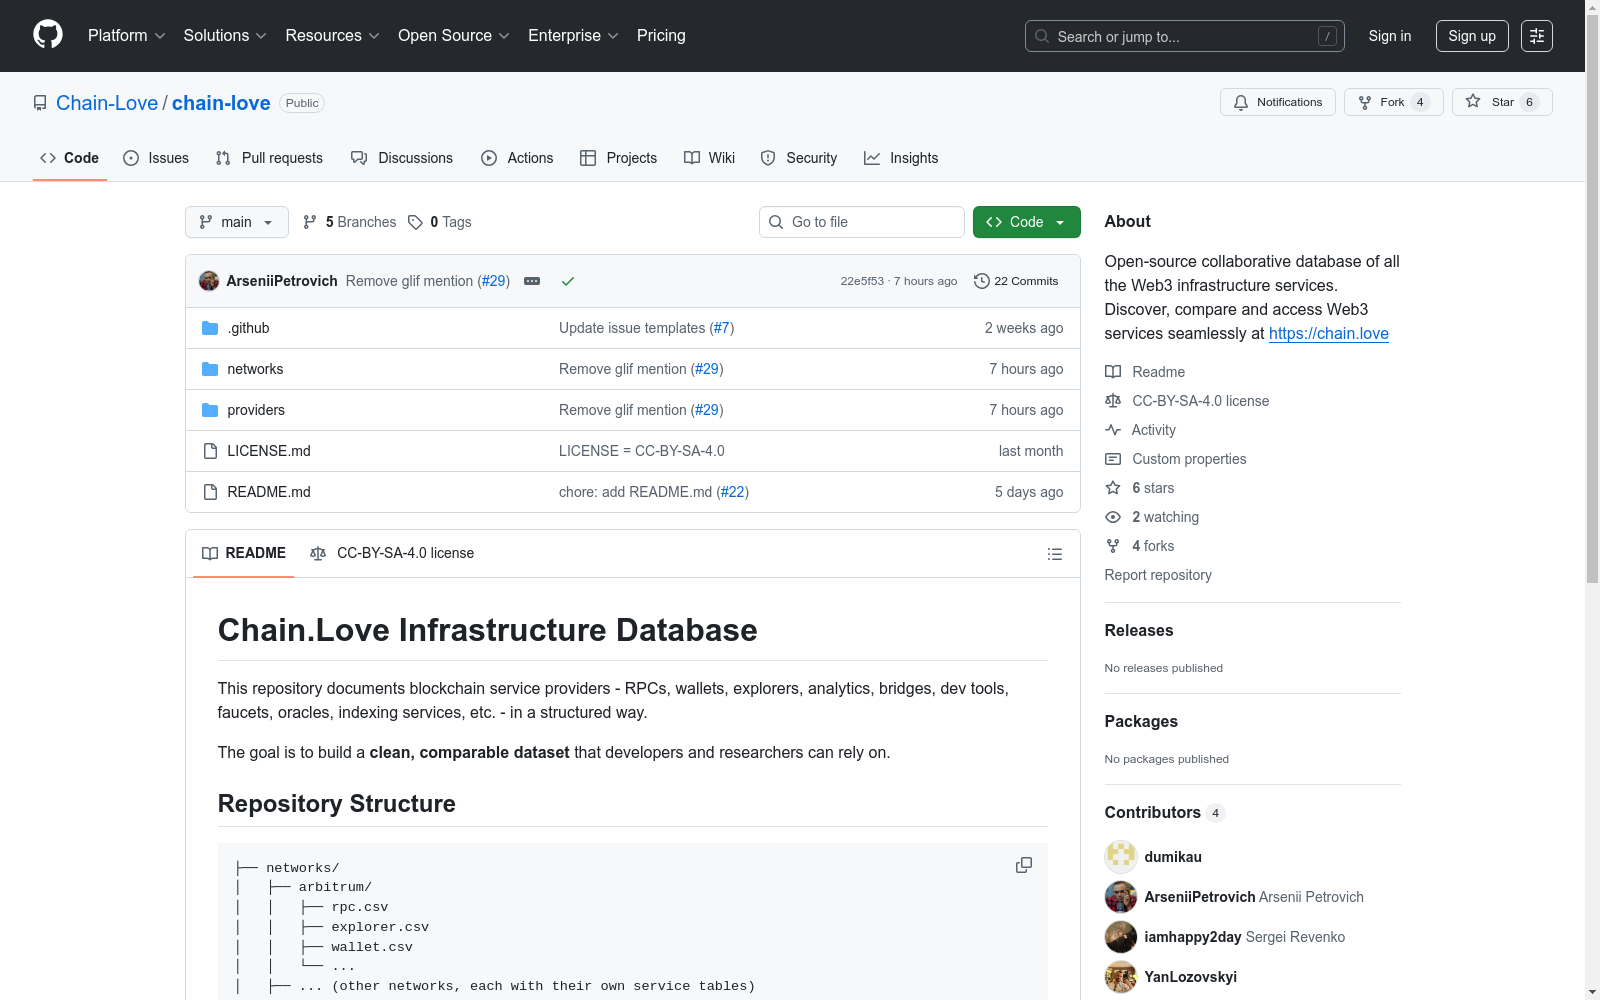1600x1000 pixels.
Task: Open the command palette icon in header
Action: [1537, 36]
